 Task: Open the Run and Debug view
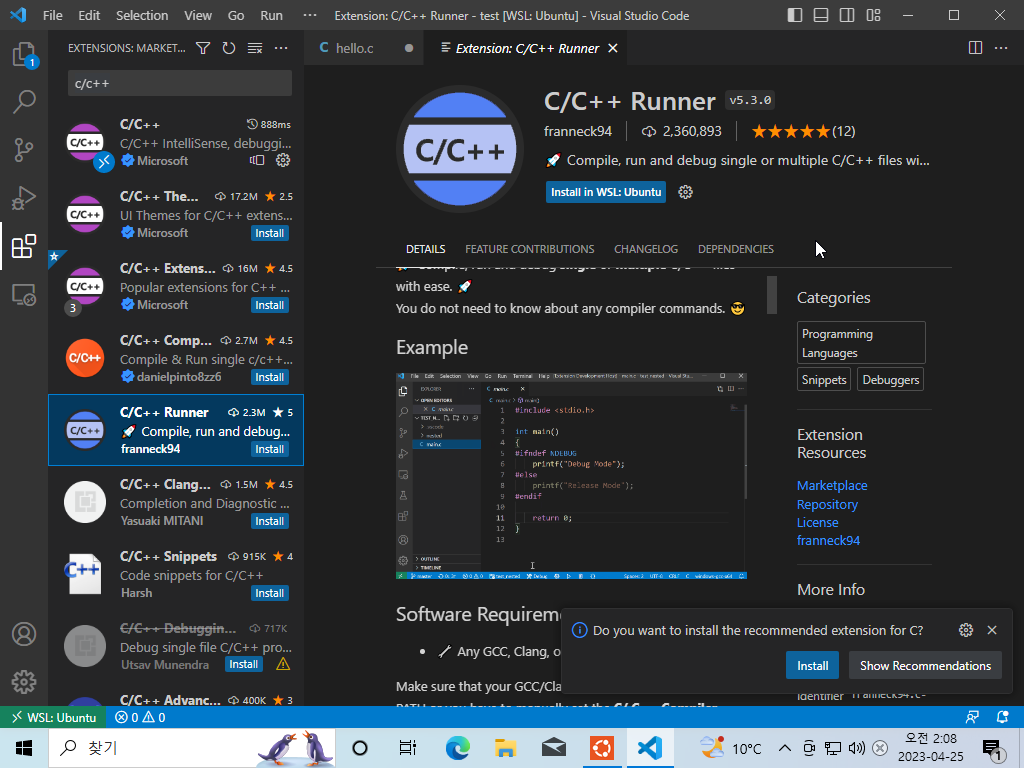point(24,198)
